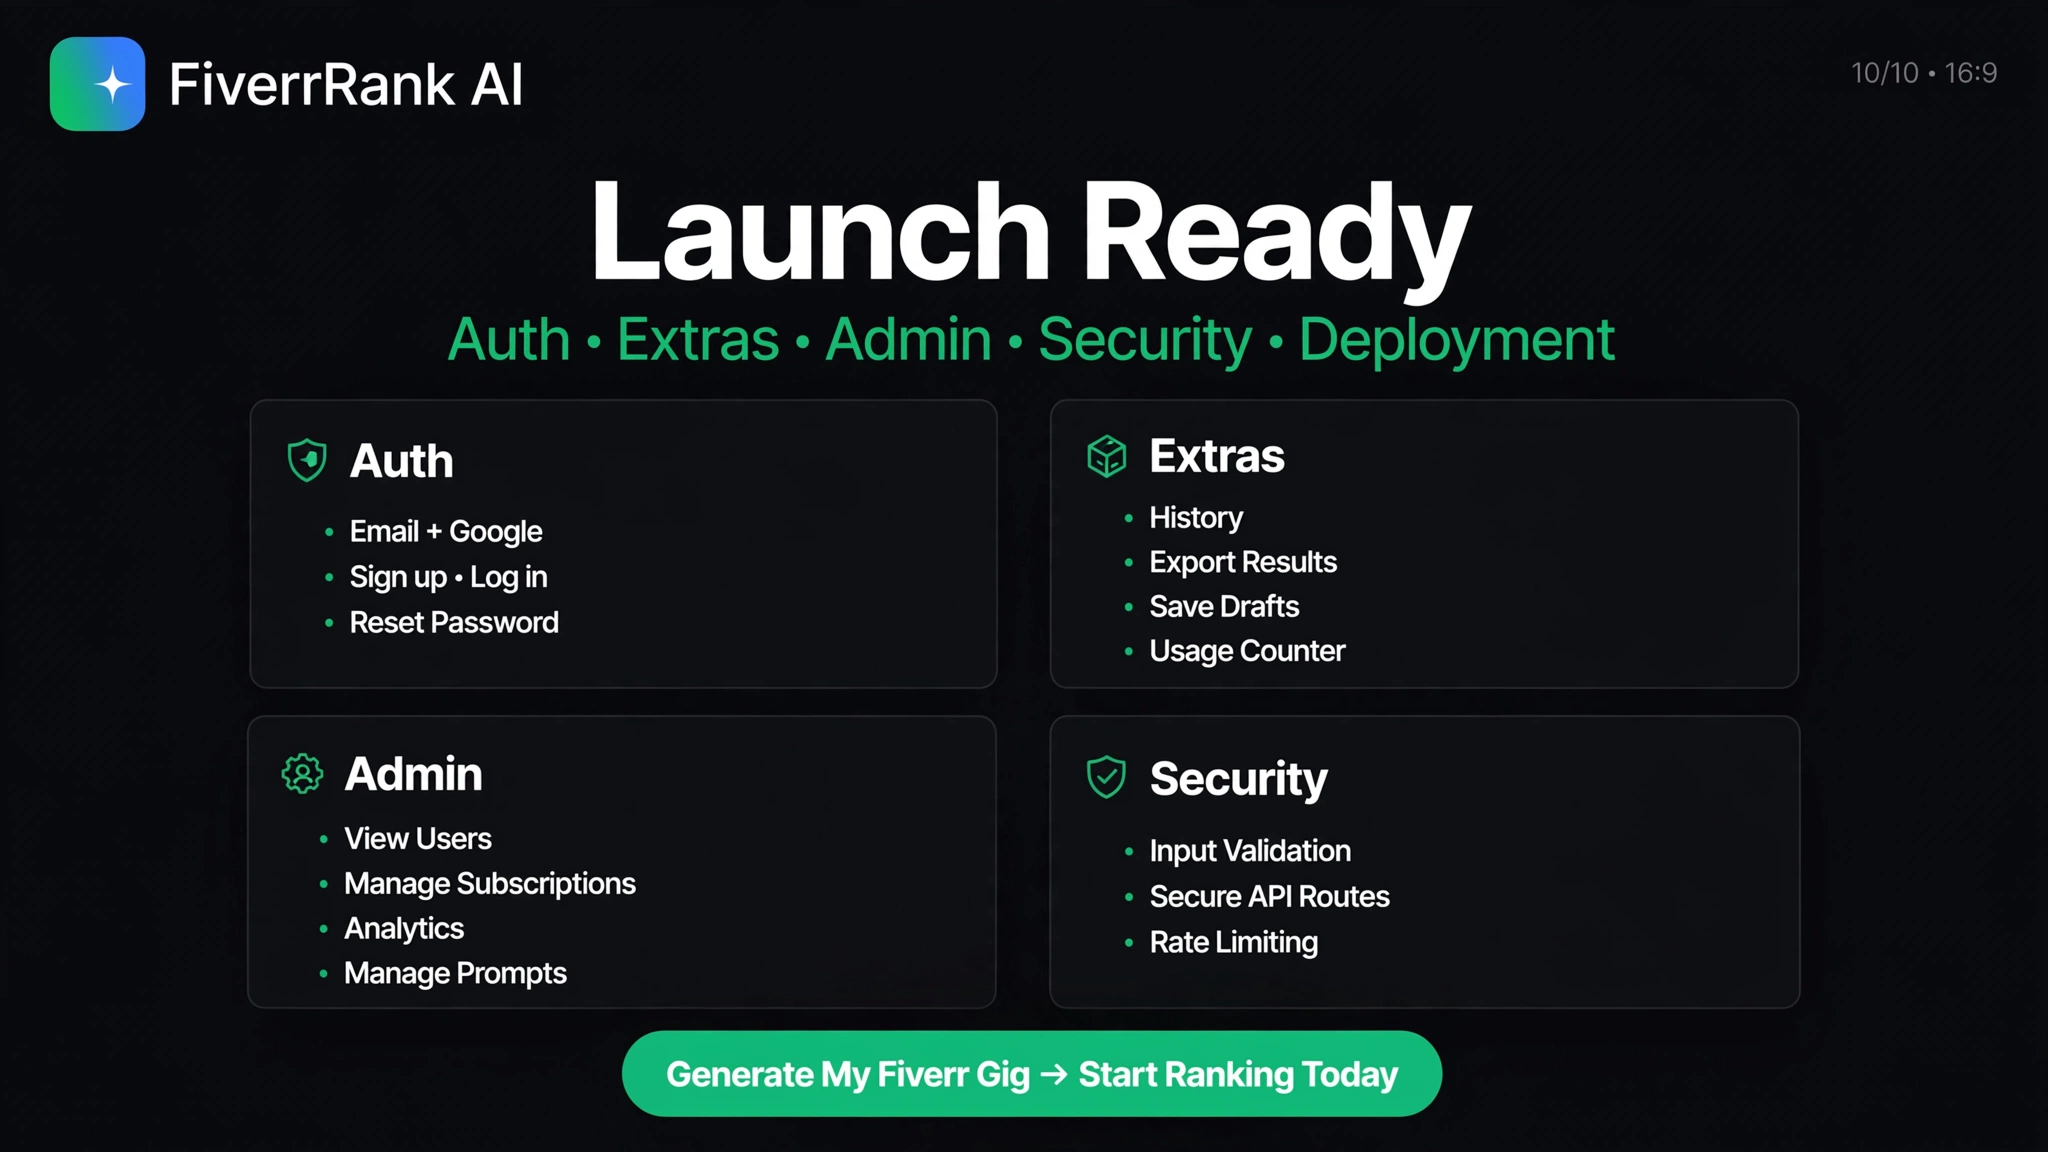Click the View Users item
The height and width of the screenshot is (1152, 2048).
(x=418, y=839)
